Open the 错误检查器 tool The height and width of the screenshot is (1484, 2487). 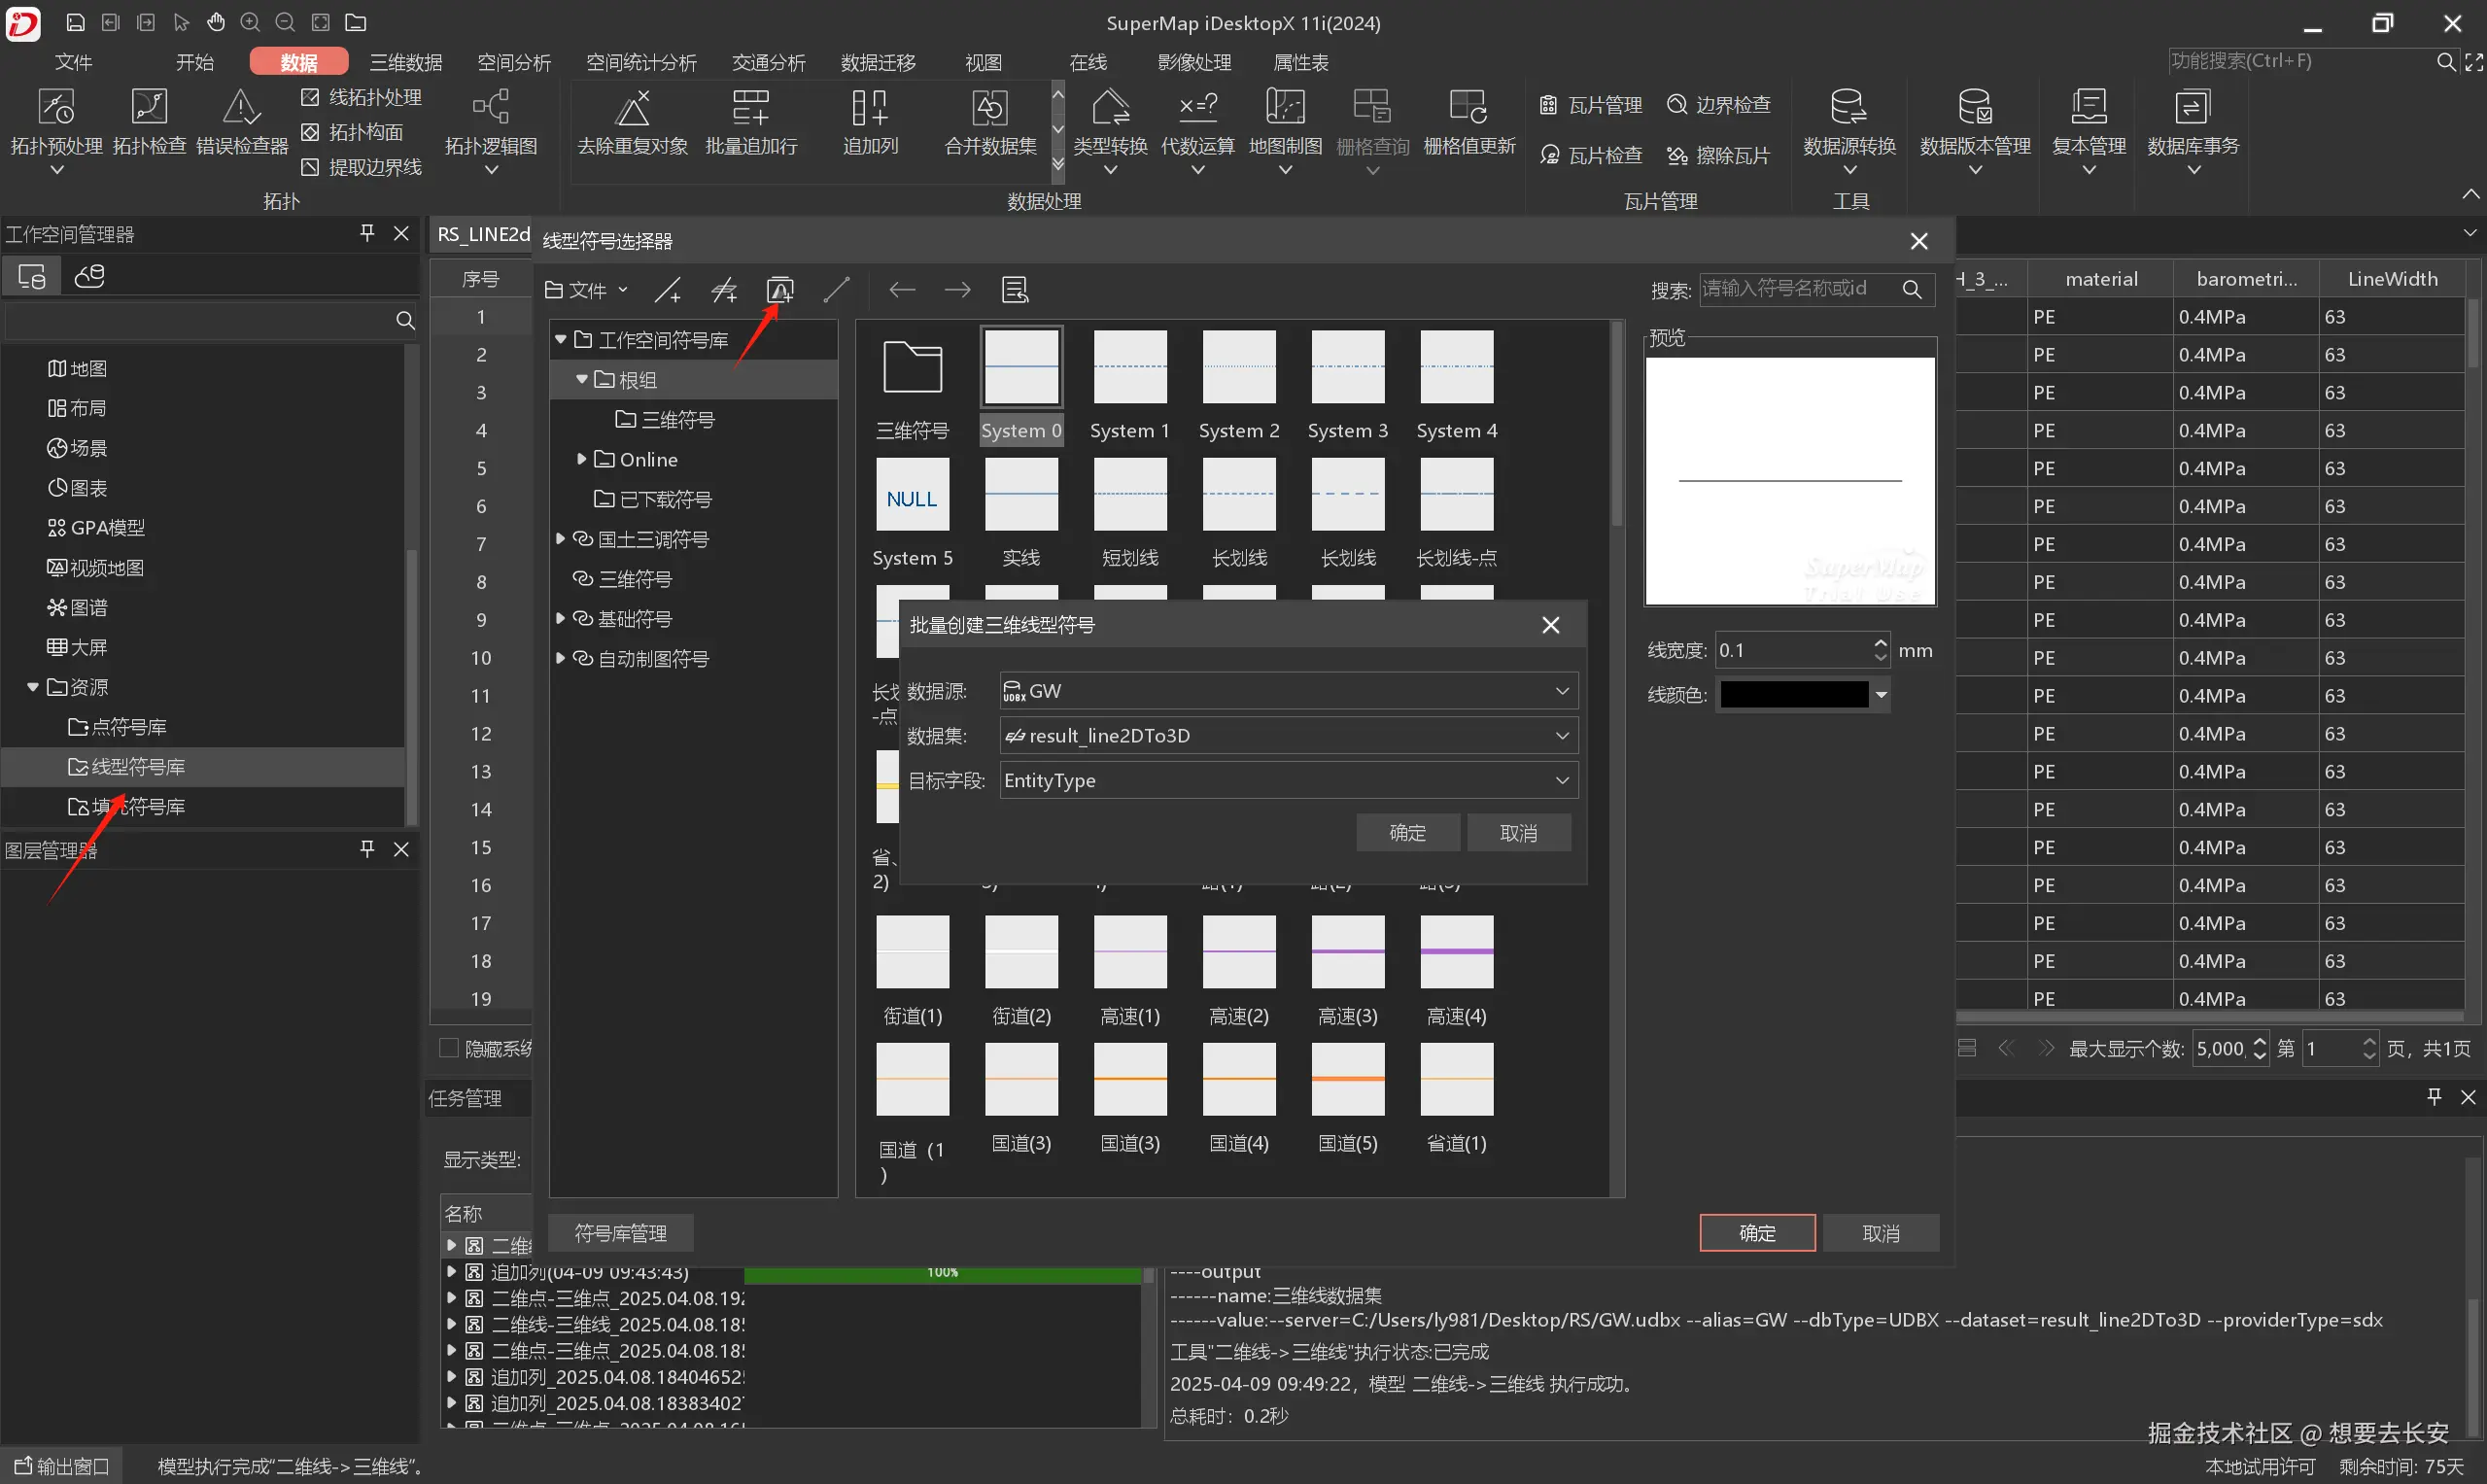(x=242, y=122)
